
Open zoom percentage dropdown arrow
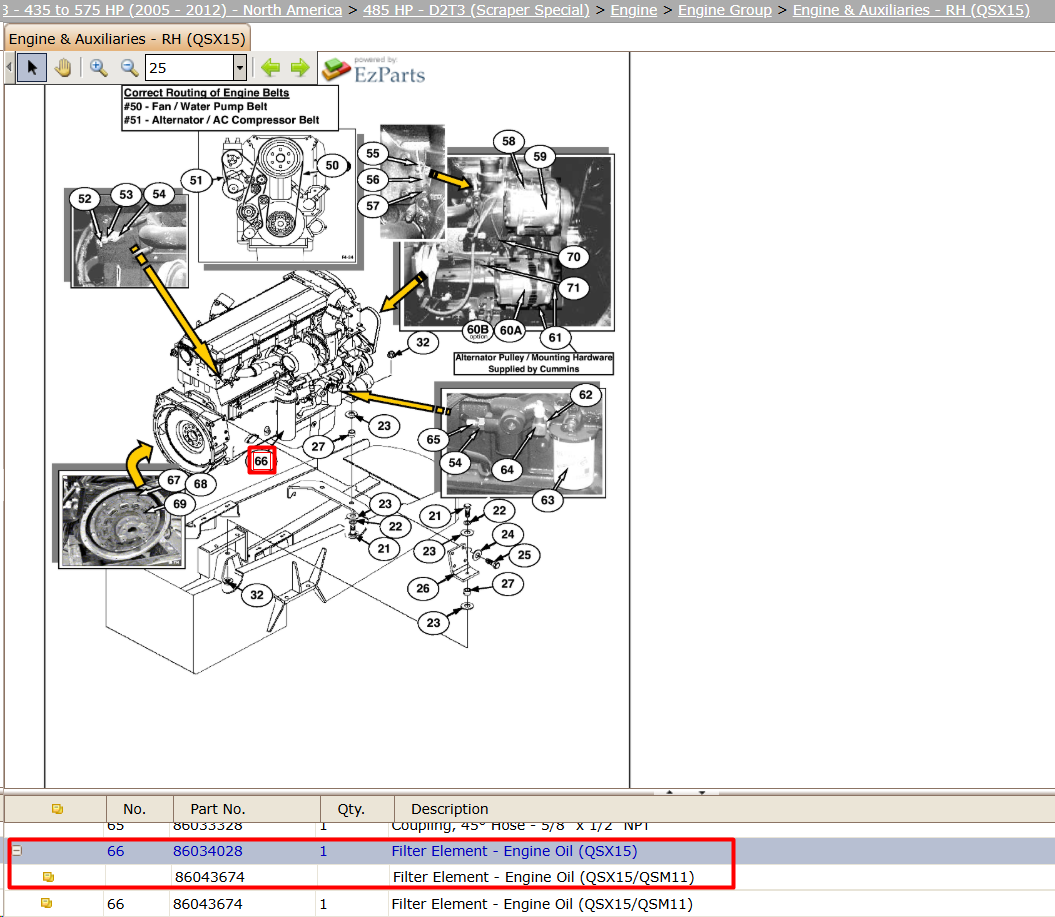(x=240, y=68)
